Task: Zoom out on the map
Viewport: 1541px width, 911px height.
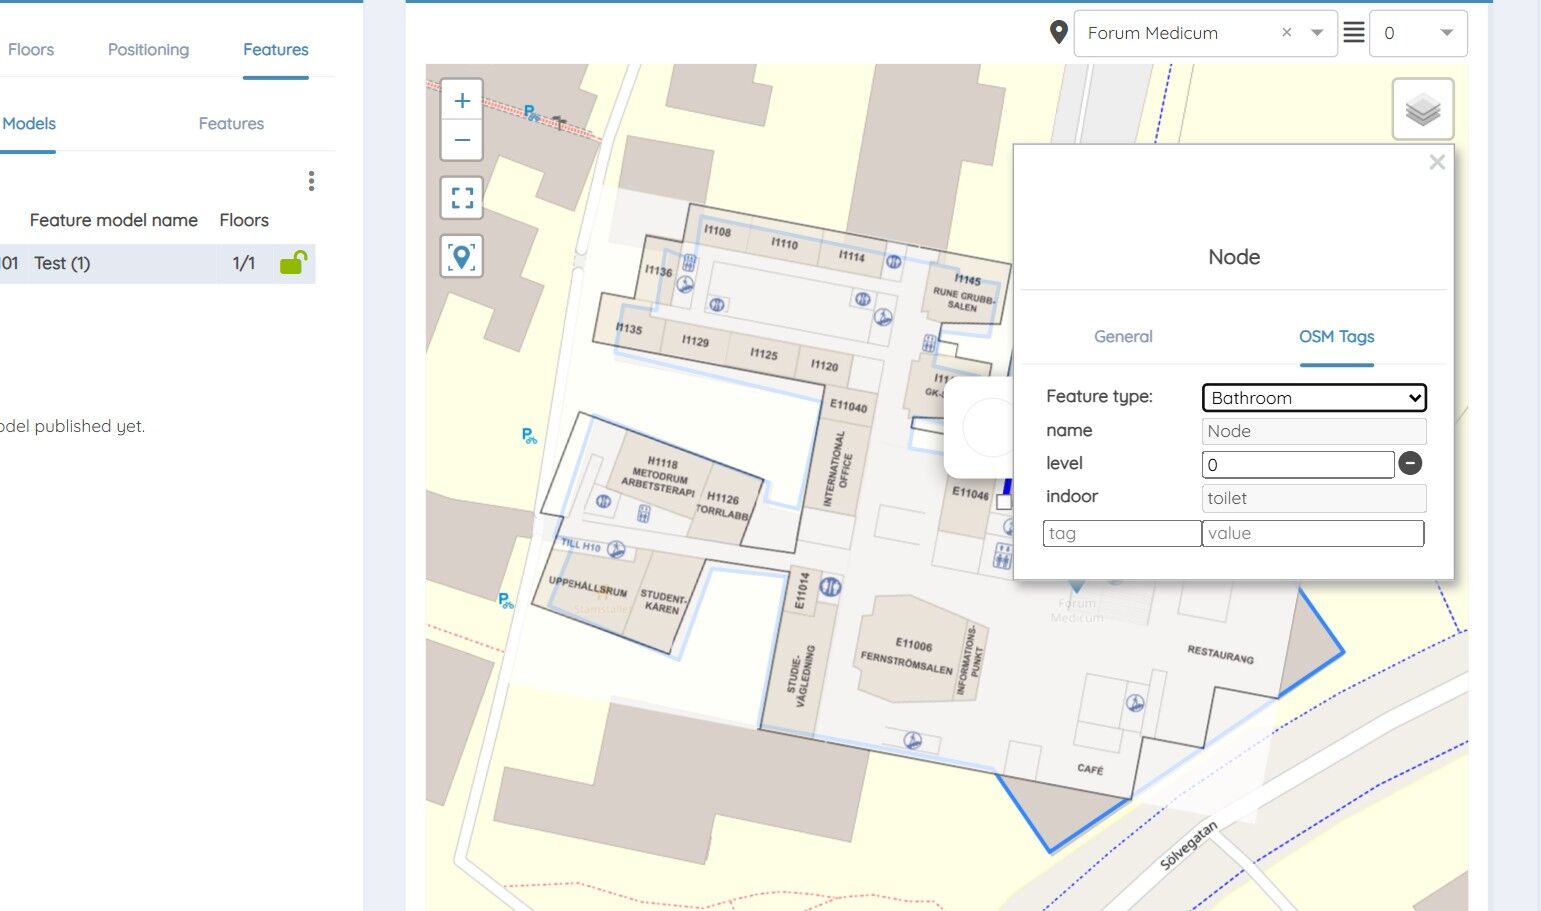Action: click(x=462, y=140)
